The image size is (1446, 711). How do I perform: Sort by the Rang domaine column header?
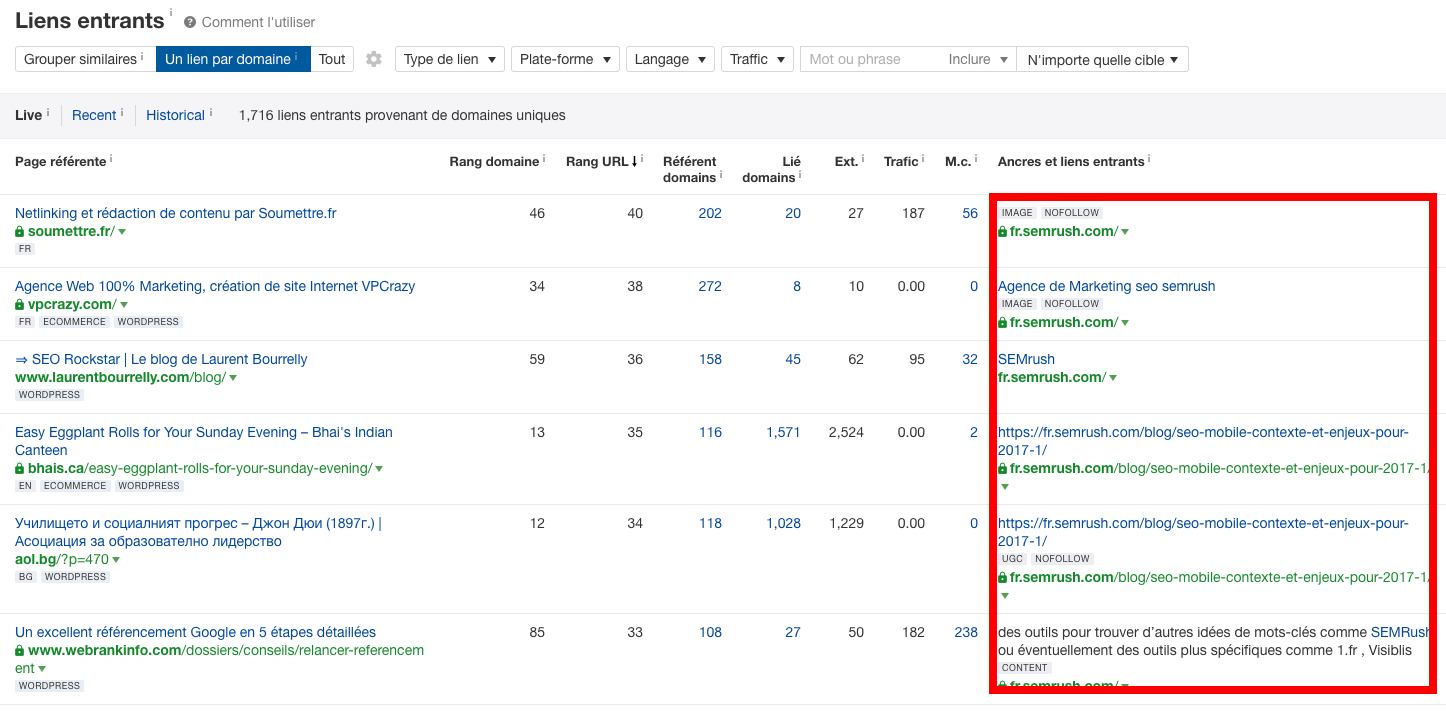(x=494, y=162)
